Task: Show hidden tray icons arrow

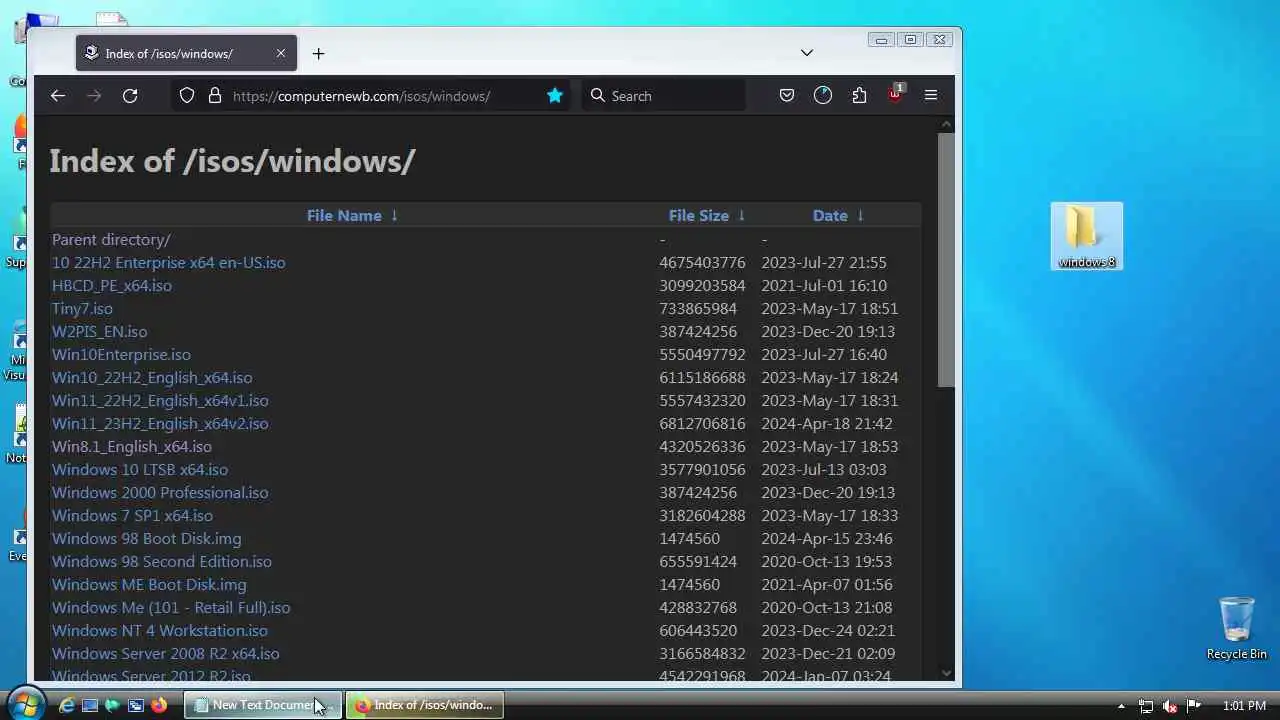Action: point(1121,706)
